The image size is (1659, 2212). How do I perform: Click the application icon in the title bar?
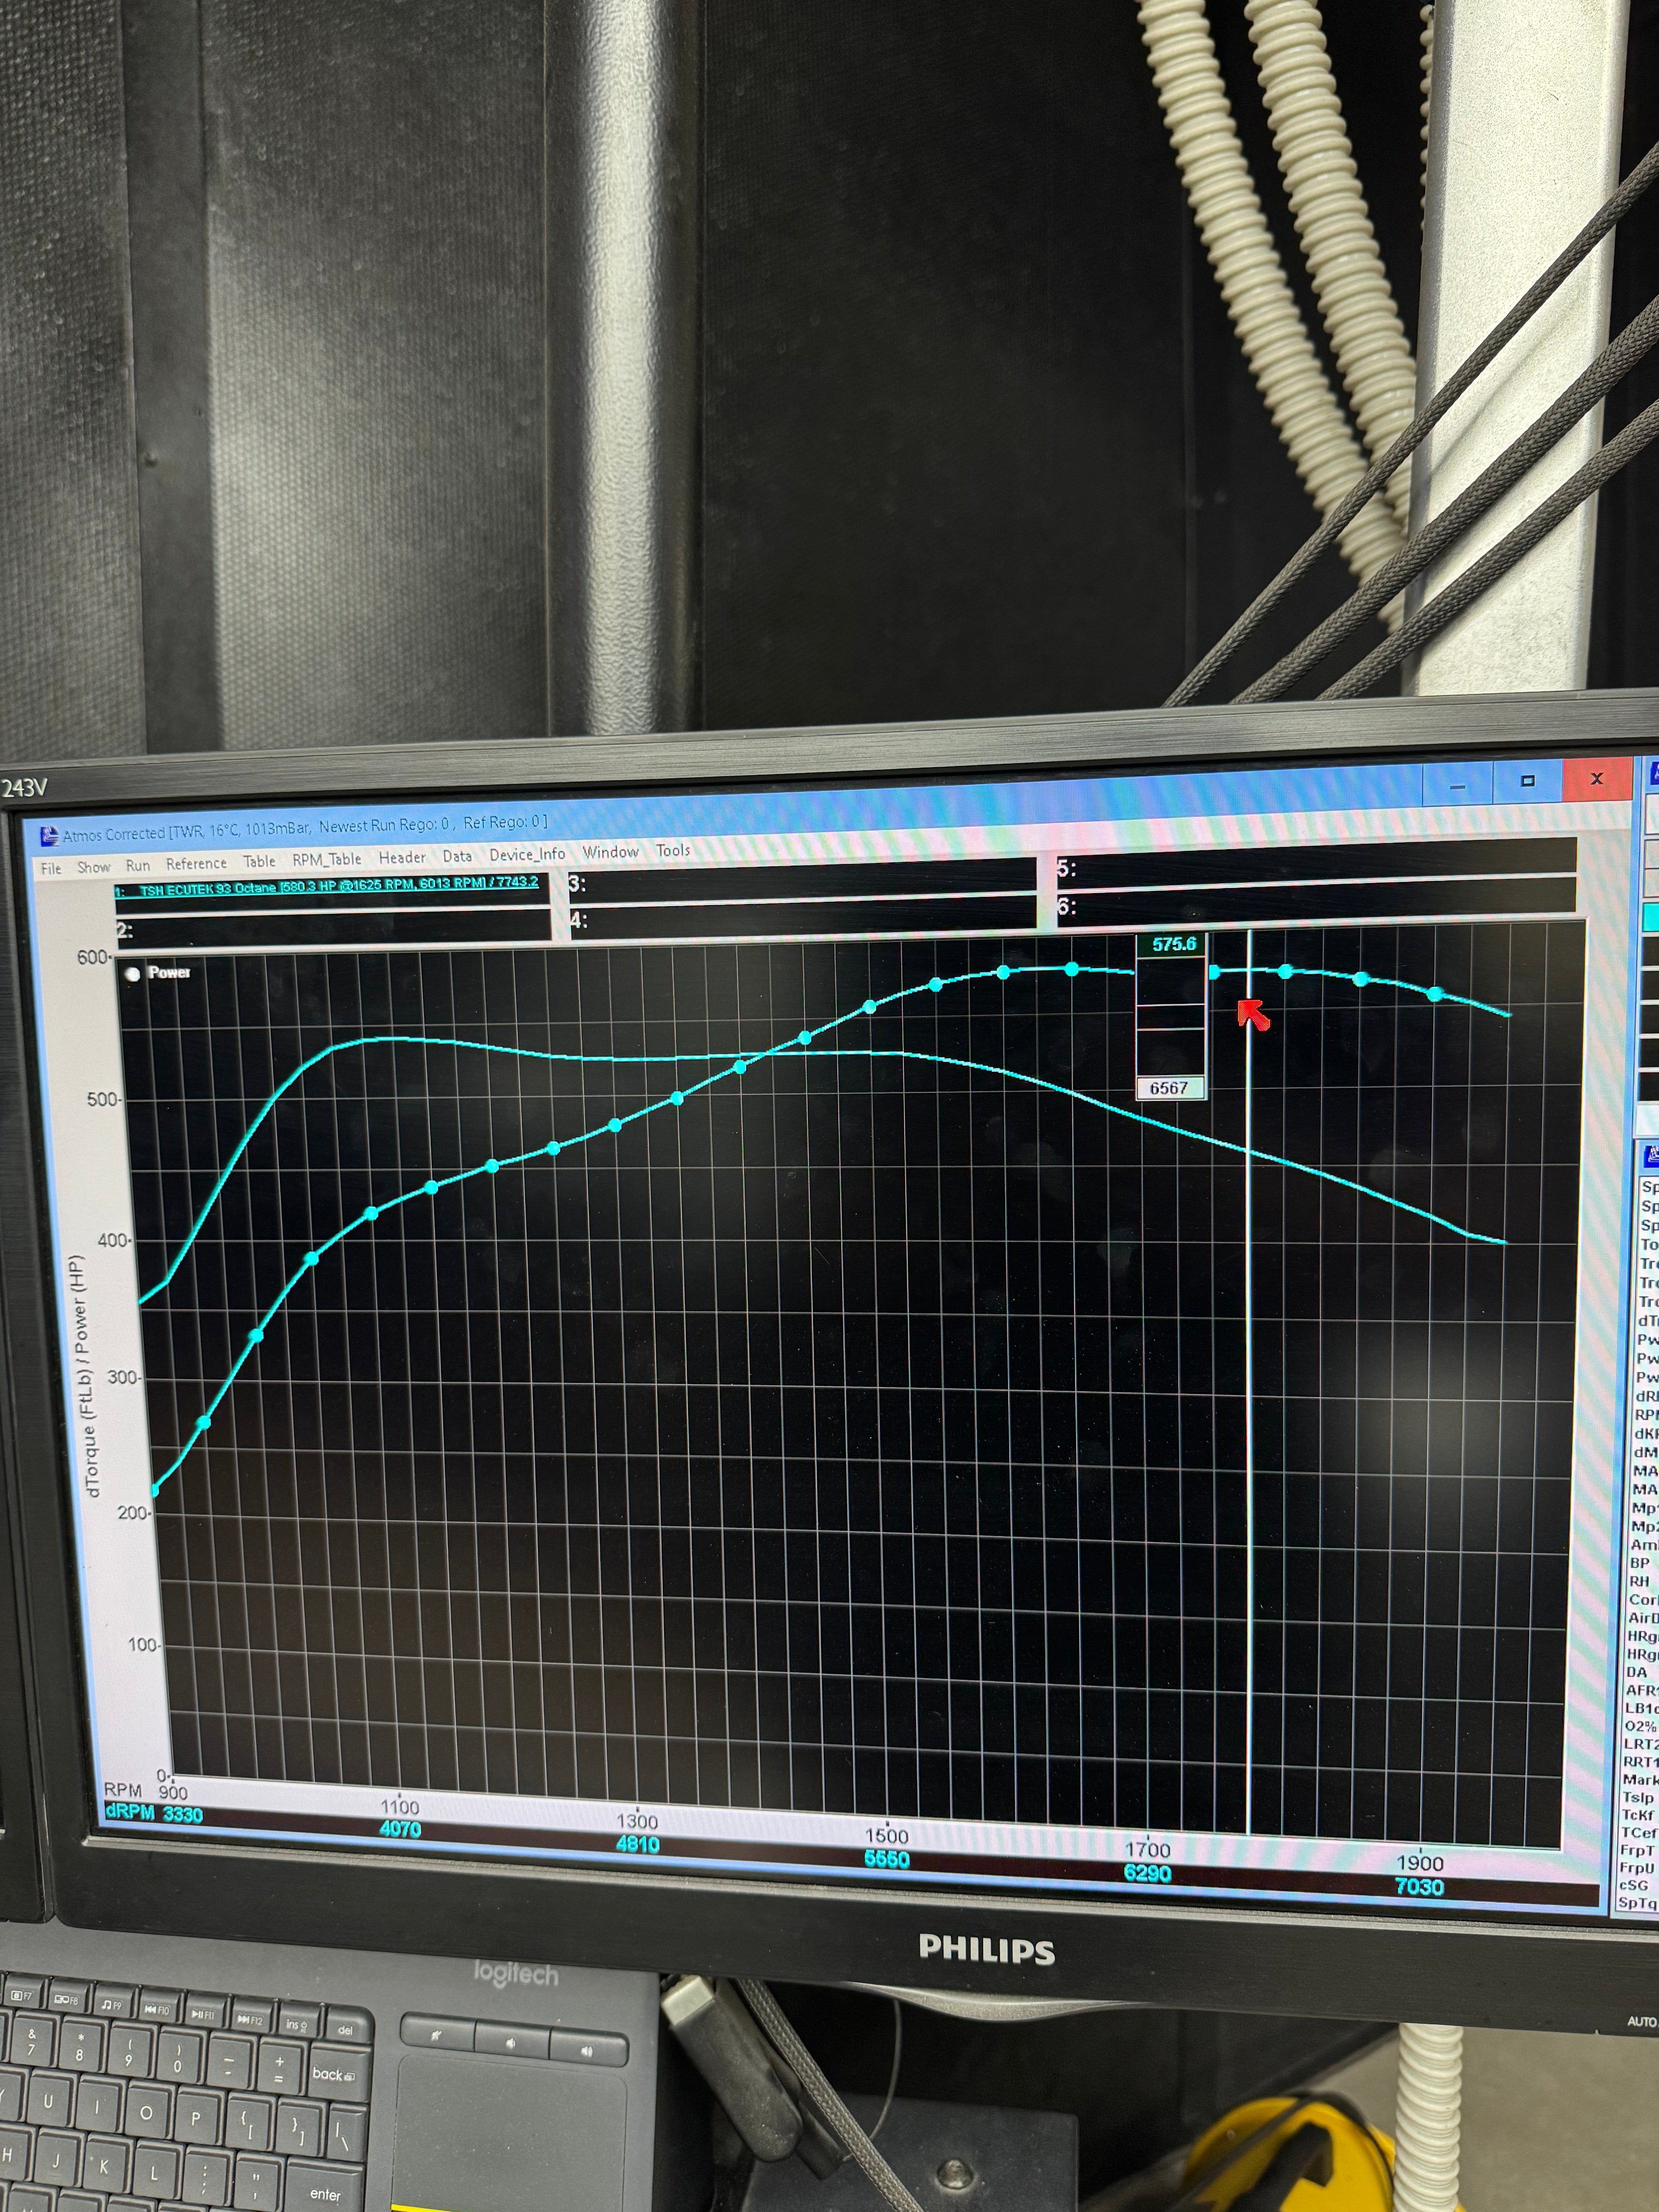(49, 836)
